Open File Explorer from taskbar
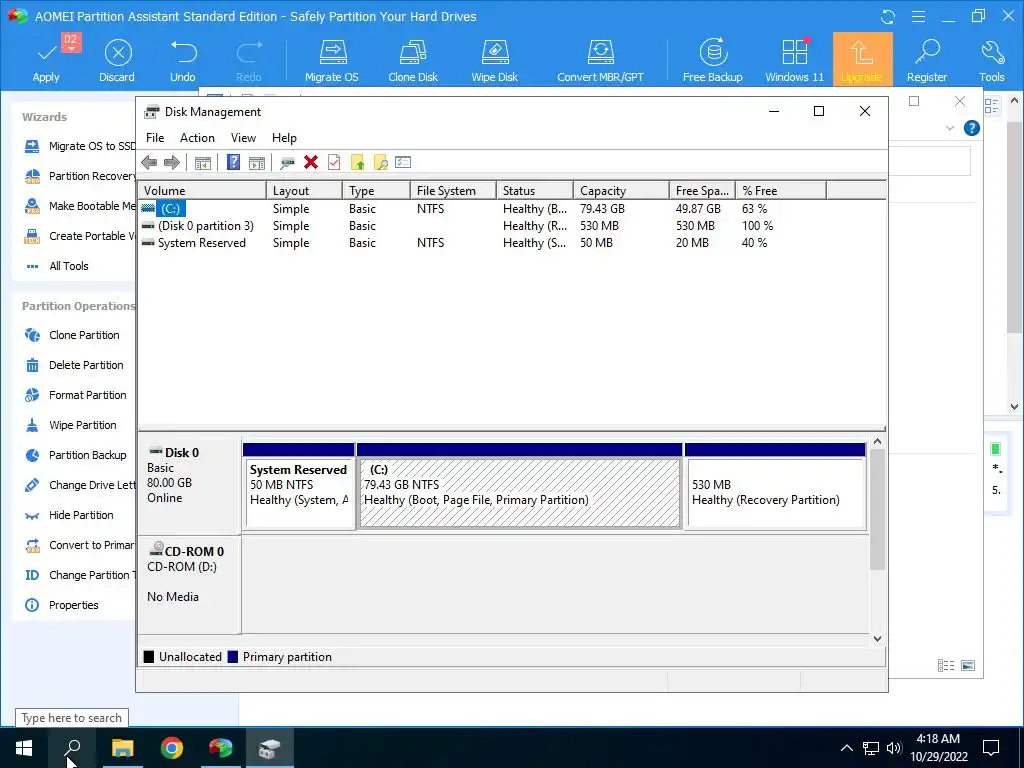 pos(122,748)
